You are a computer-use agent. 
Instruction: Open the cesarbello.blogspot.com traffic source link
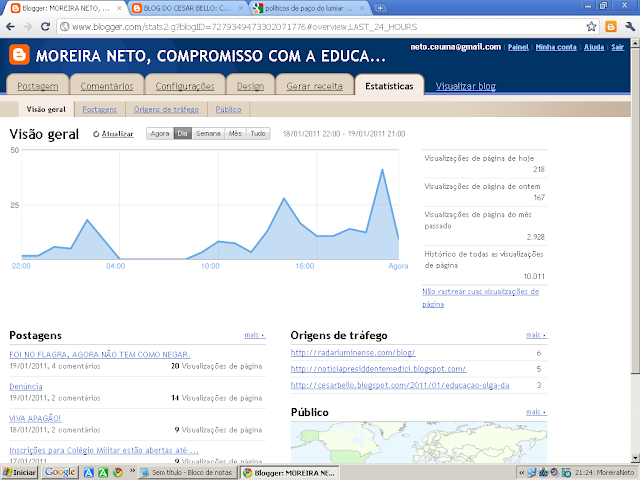(x=400, y=385)
